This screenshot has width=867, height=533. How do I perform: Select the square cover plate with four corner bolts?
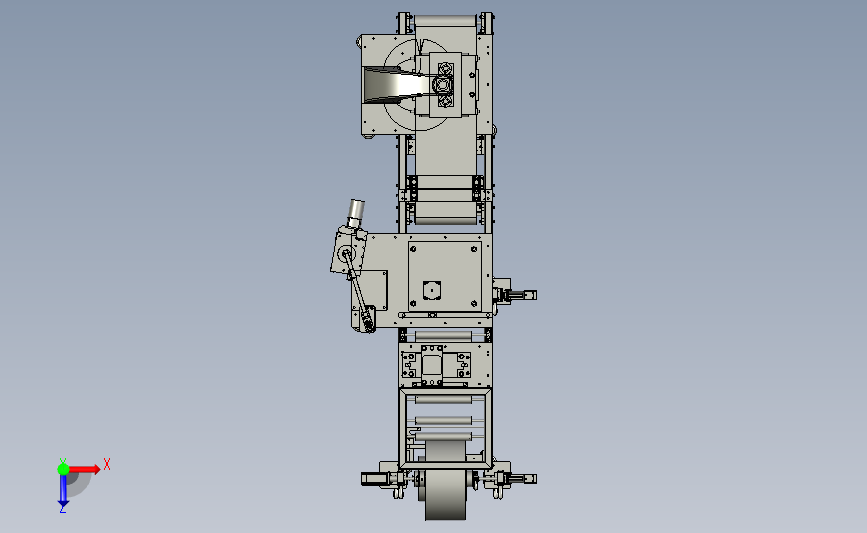coord(444,276)
